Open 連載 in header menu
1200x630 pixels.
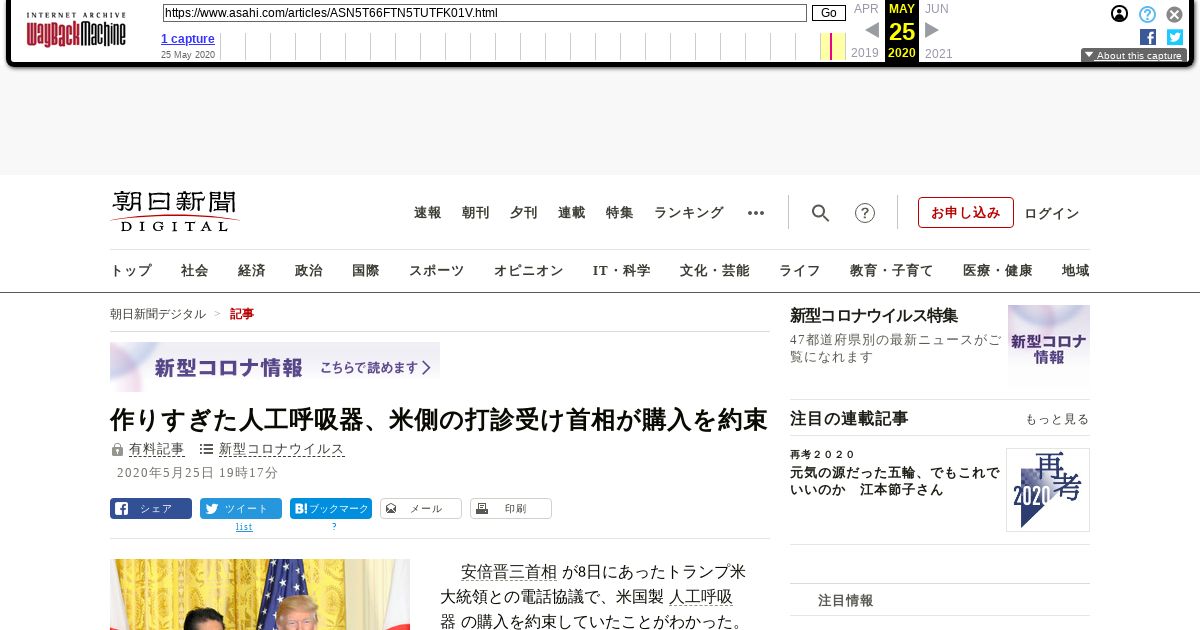click(x=572, y=213)
